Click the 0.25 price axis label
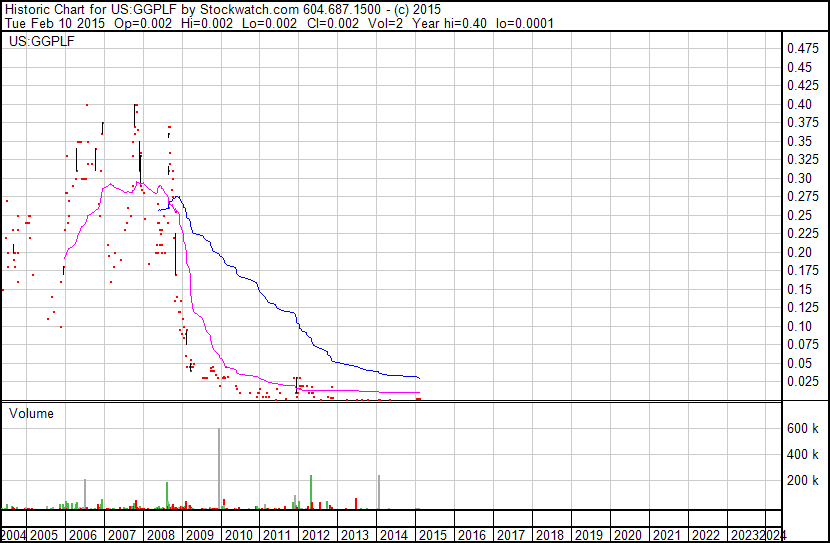 (x=799, y=215)
